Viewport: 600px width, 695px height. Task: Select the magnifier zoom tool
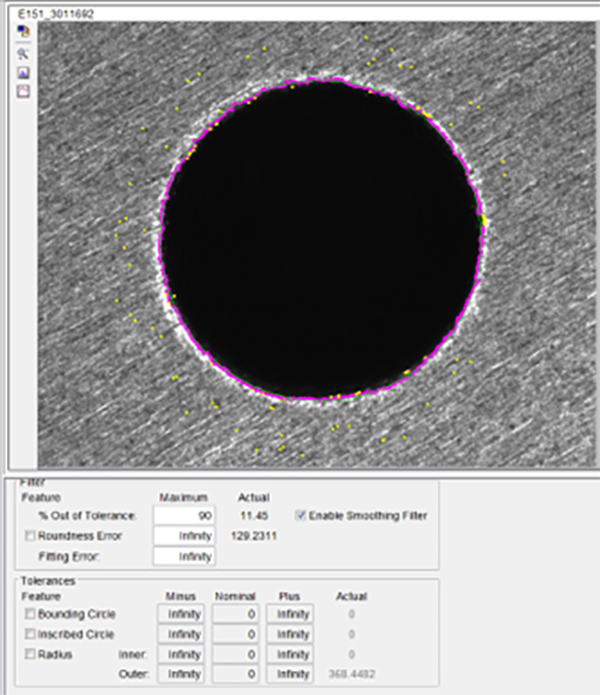pyautogui.click(x=23, y=54)
